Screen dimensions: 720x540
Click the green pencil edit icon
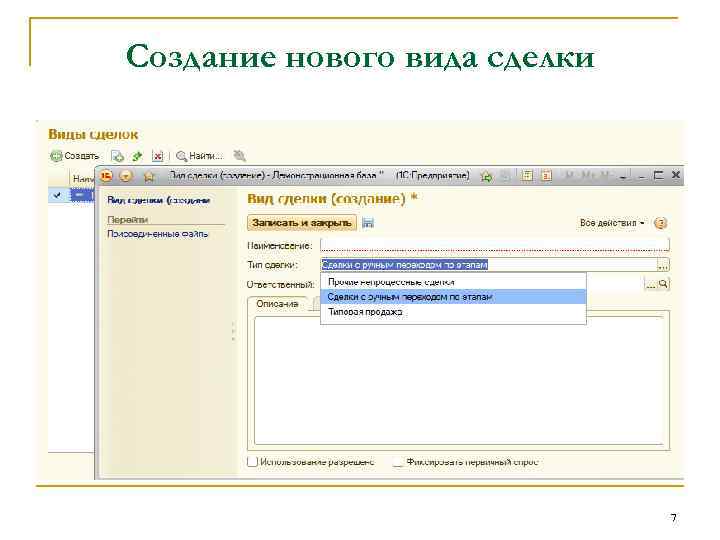(x=137, y=156)
